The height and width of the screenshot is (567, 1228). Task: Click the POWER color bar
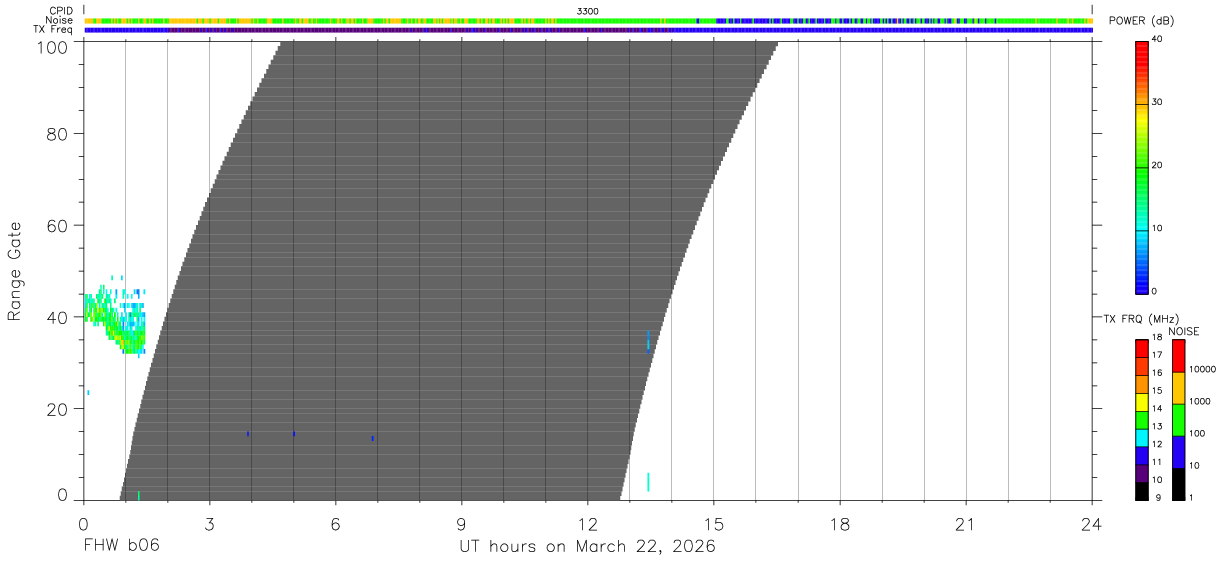[x=1141, y=167]
